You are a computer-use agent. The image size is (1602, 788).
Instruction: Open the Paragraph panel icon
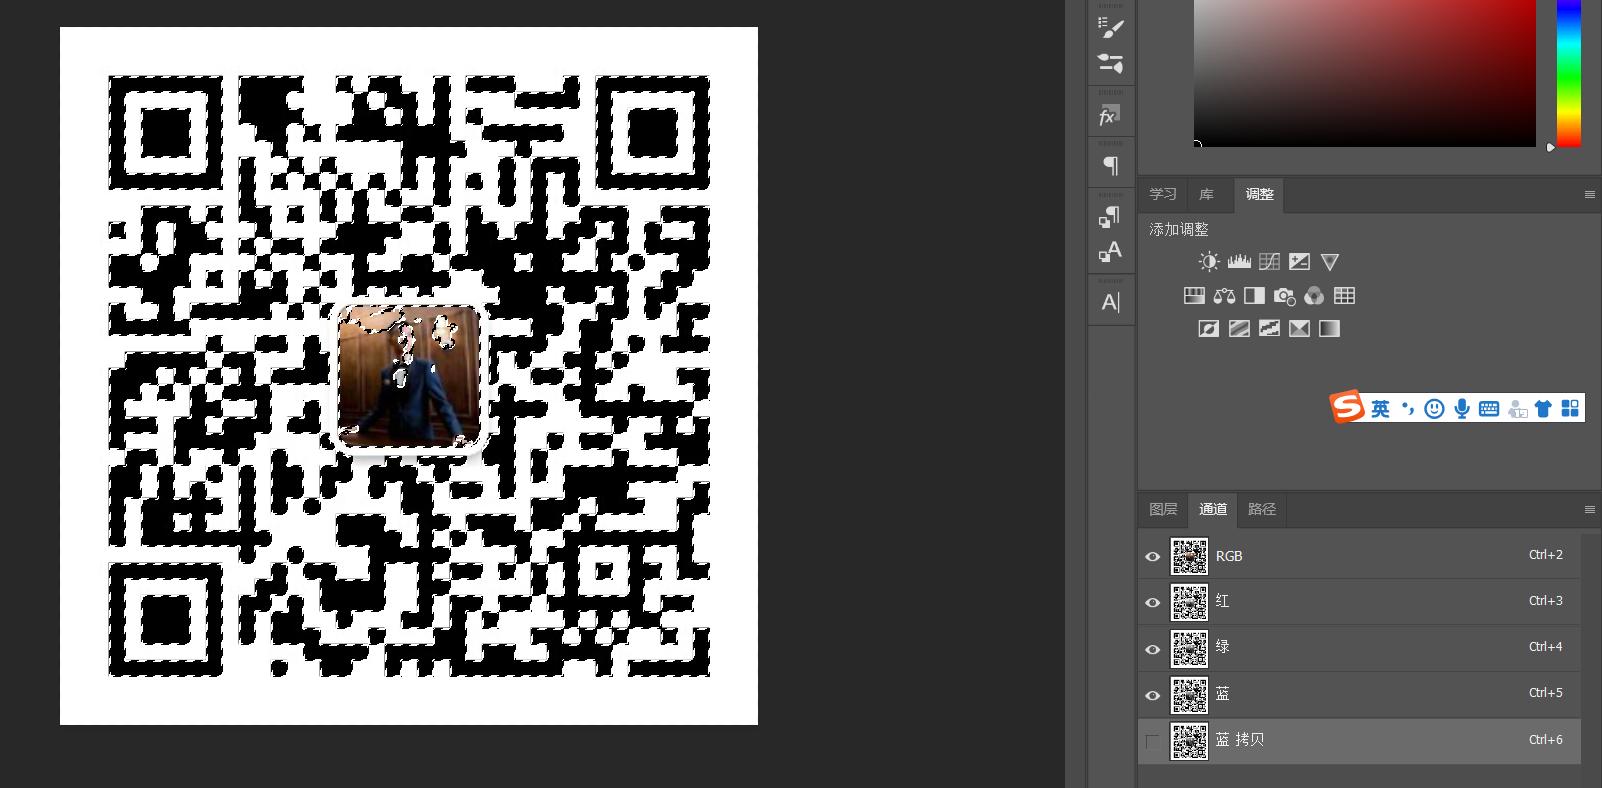[1111, 165]
